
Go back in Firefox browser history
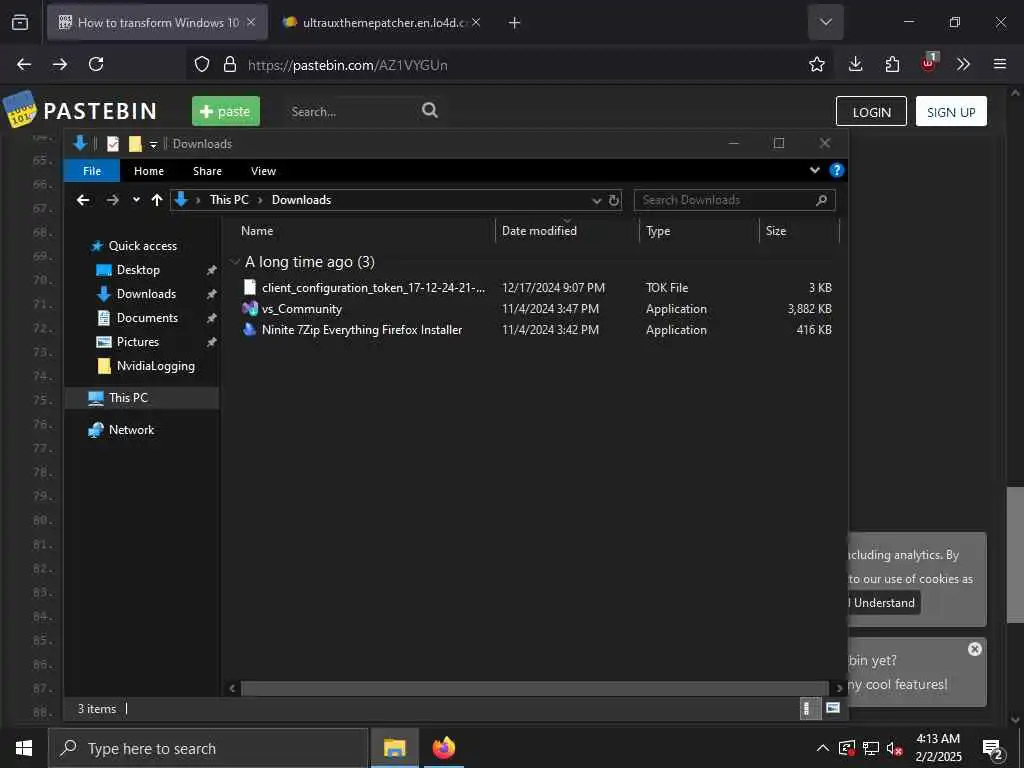tap(24, 64)
